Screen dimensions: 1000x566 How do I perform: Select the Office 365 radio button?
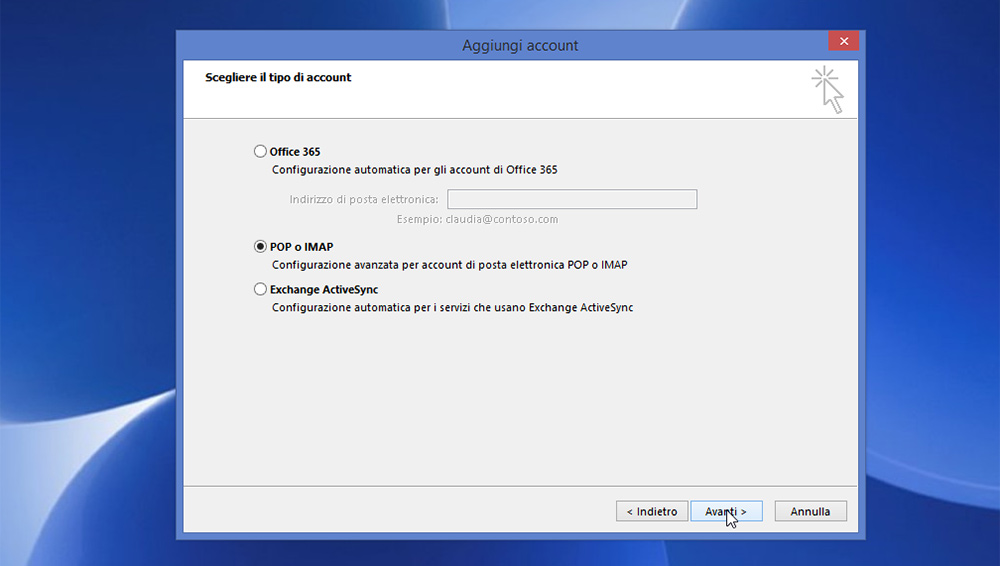click(260, 151)
